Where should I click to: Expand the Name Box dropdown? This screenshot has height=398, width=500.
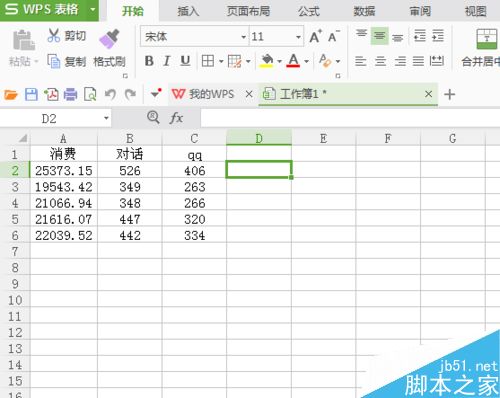106,118
